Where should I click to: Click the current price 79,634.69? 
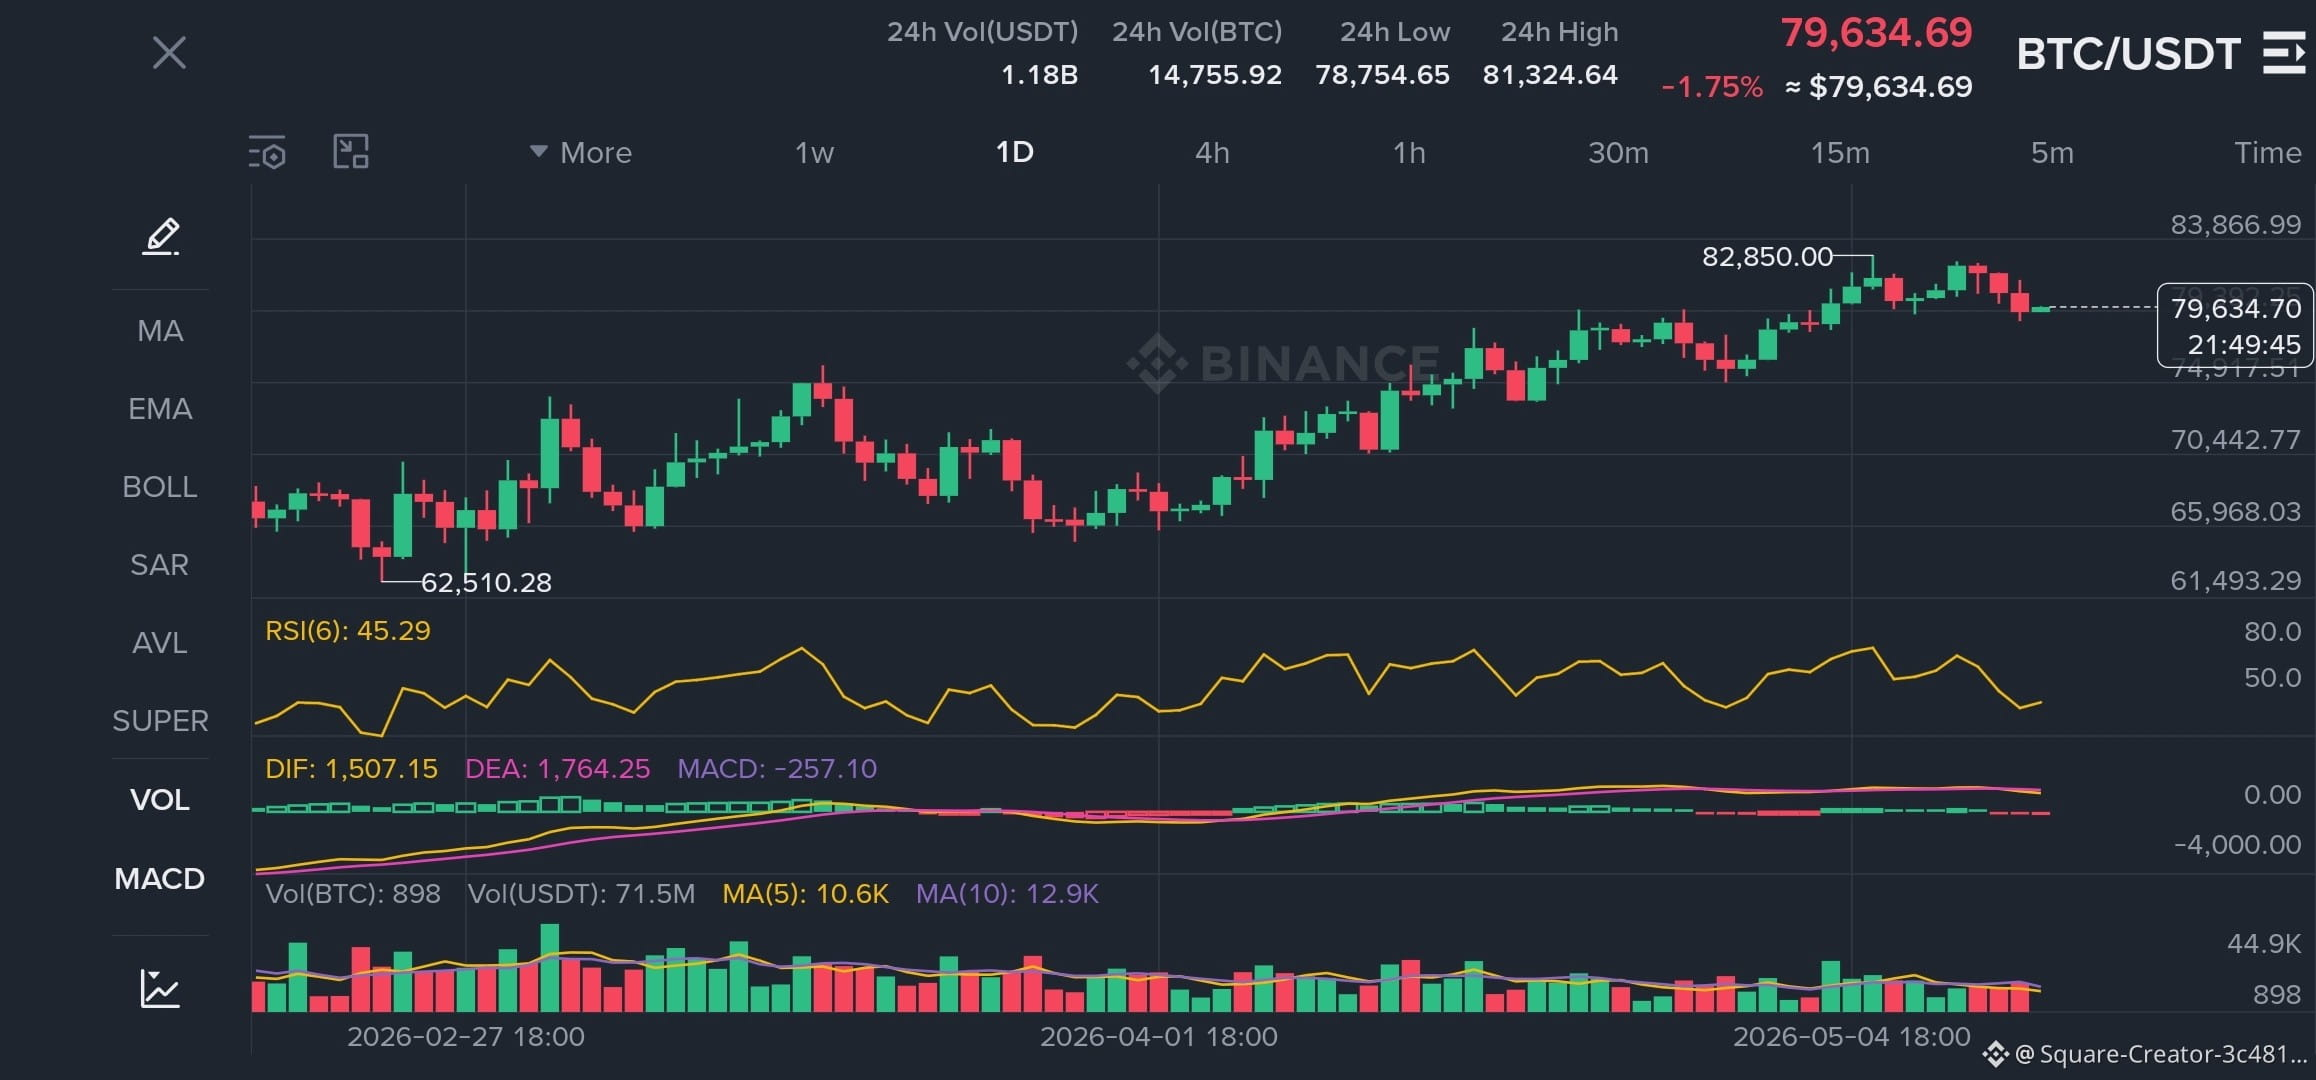(x=1876, y=33)
